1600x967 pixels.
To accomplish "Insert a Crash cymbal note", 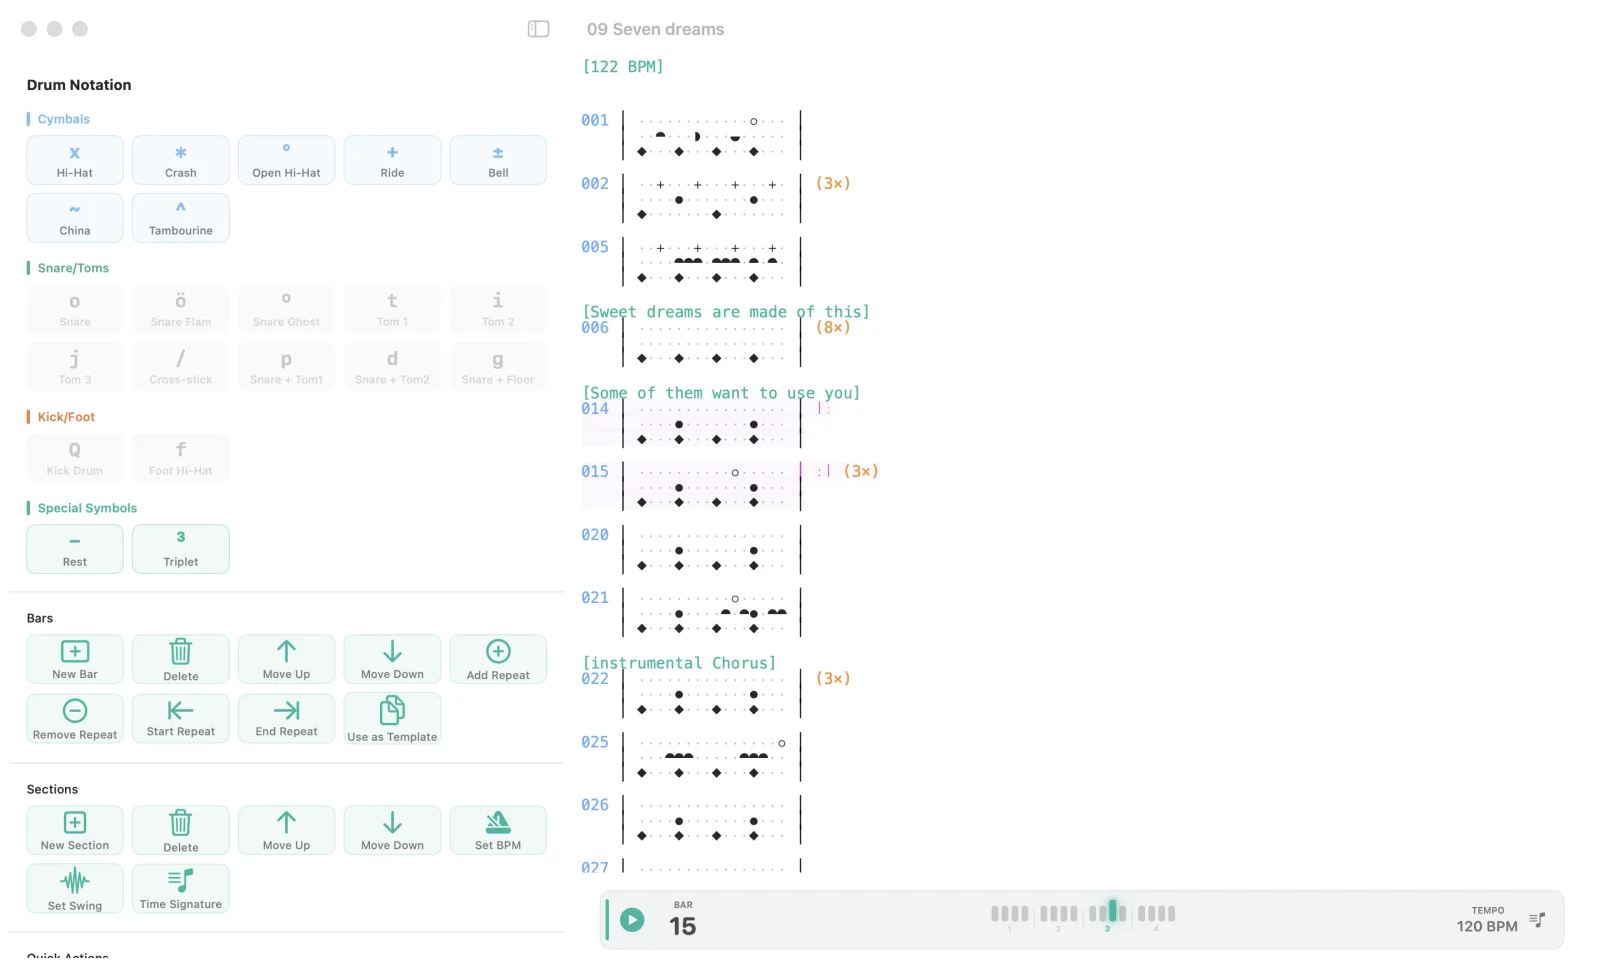I will pyautogui.click(x=181, y=160).
